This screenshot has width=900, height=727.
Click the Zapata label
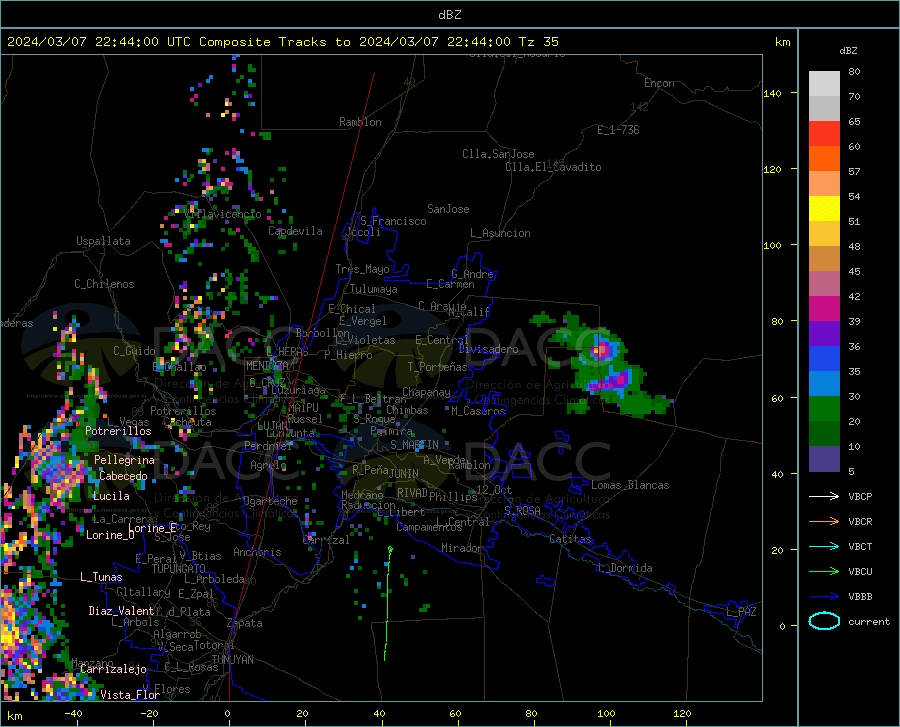245,623
